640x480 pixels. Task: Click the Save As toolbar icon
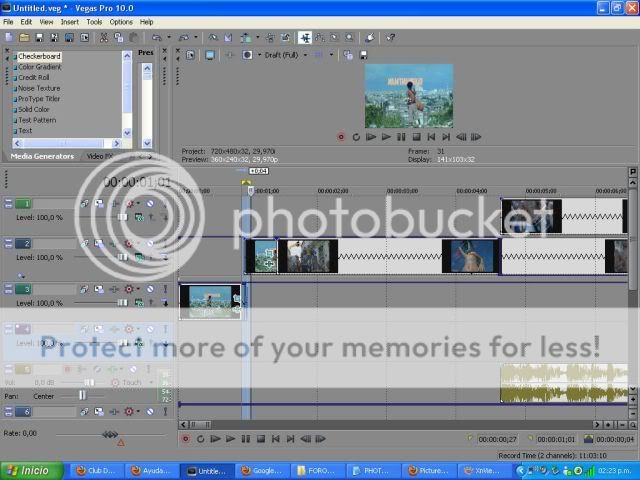click(54, 38)
